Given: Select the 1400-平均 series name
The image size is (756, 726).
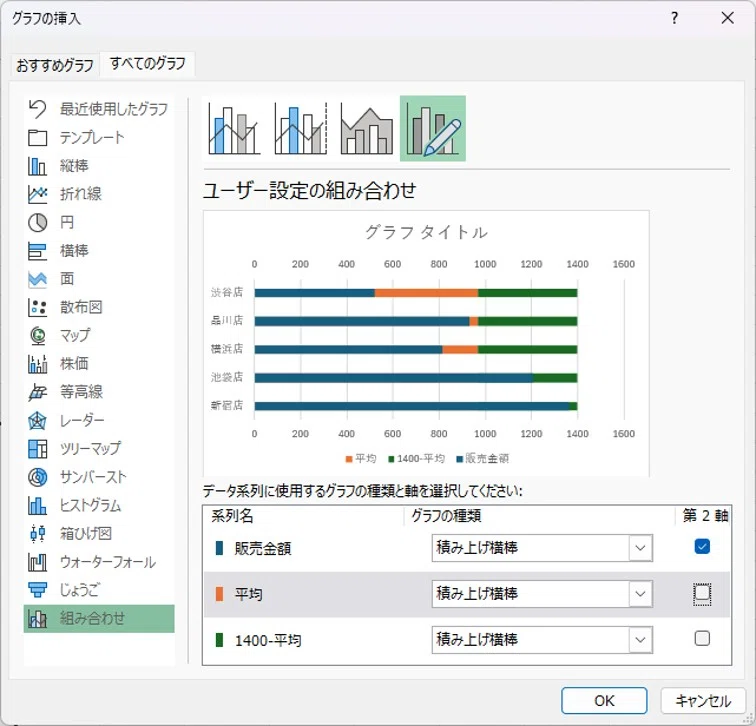Looking at the screenshot, I should point(268,641).
